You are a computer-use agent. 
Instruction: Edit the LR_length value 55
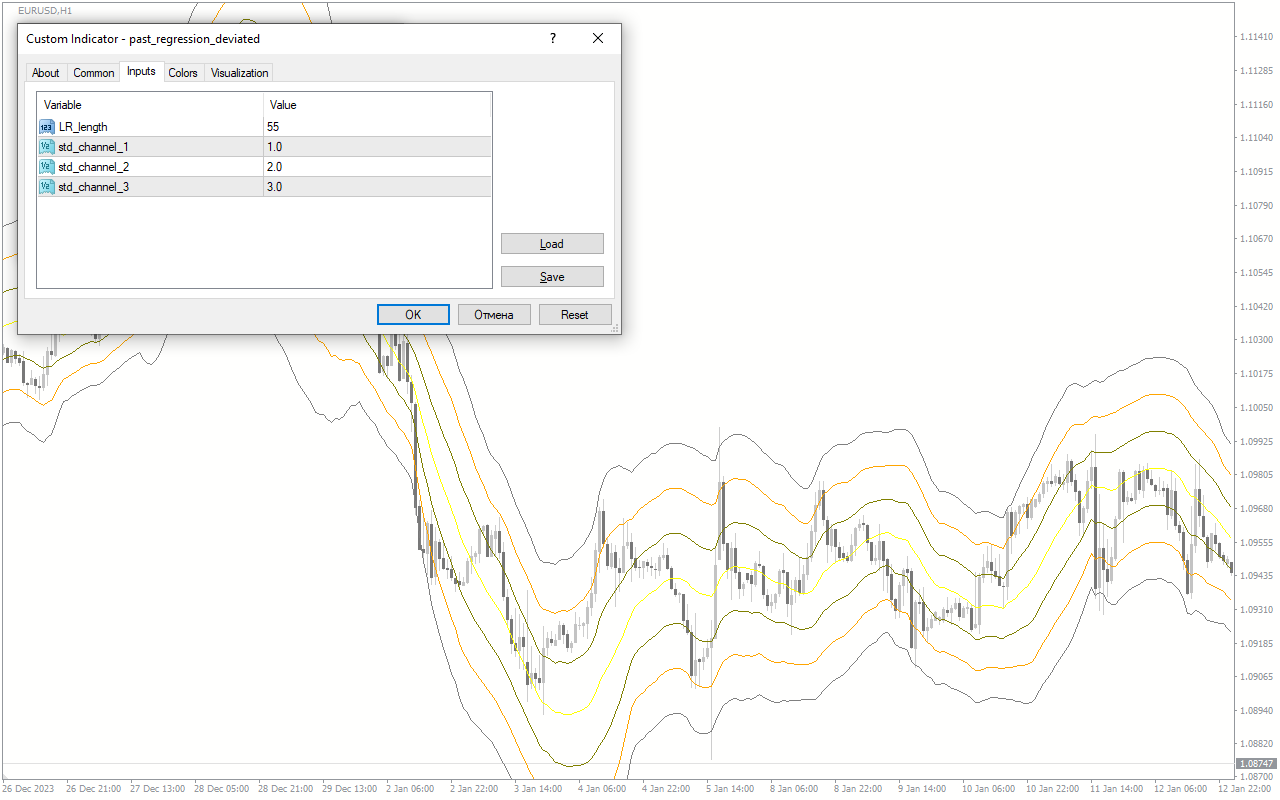[377, 126]
